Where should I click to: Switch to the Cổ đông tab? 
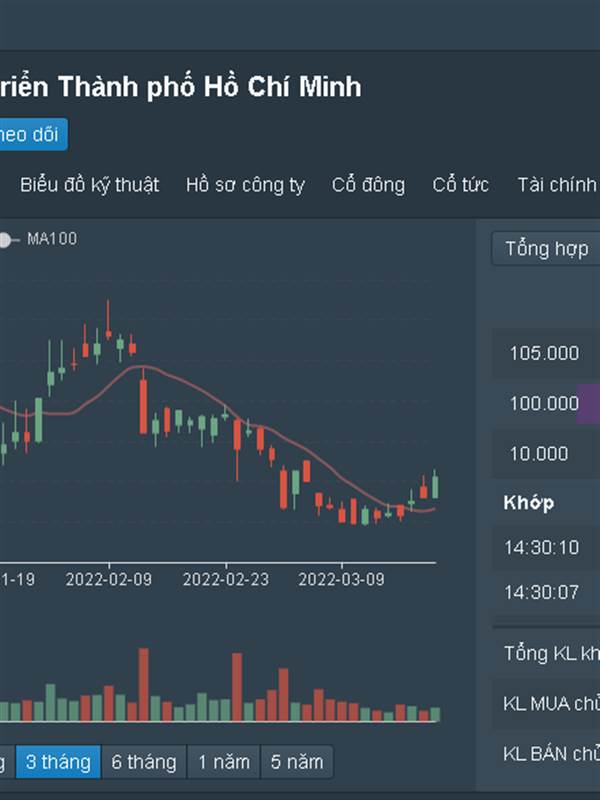[368, 185]
